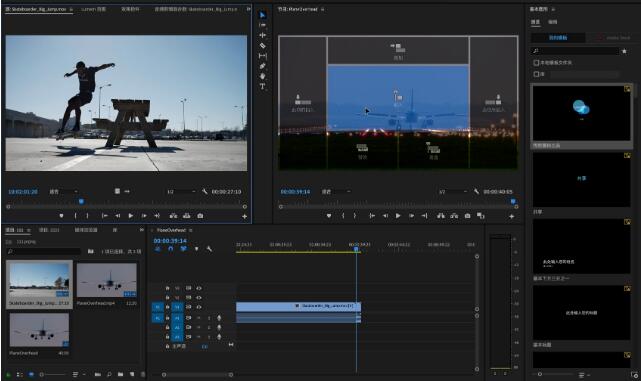The height and width of the screenshot is (381, 641).
Task: Toggle V1 track output eye icon
Action: (x=199, y=307)
